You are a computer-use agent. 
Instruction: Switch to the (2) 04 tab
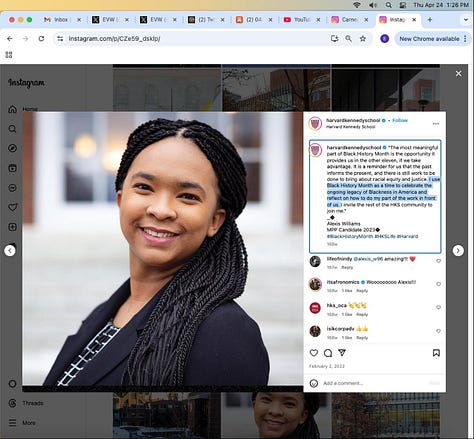coord(254,20)
